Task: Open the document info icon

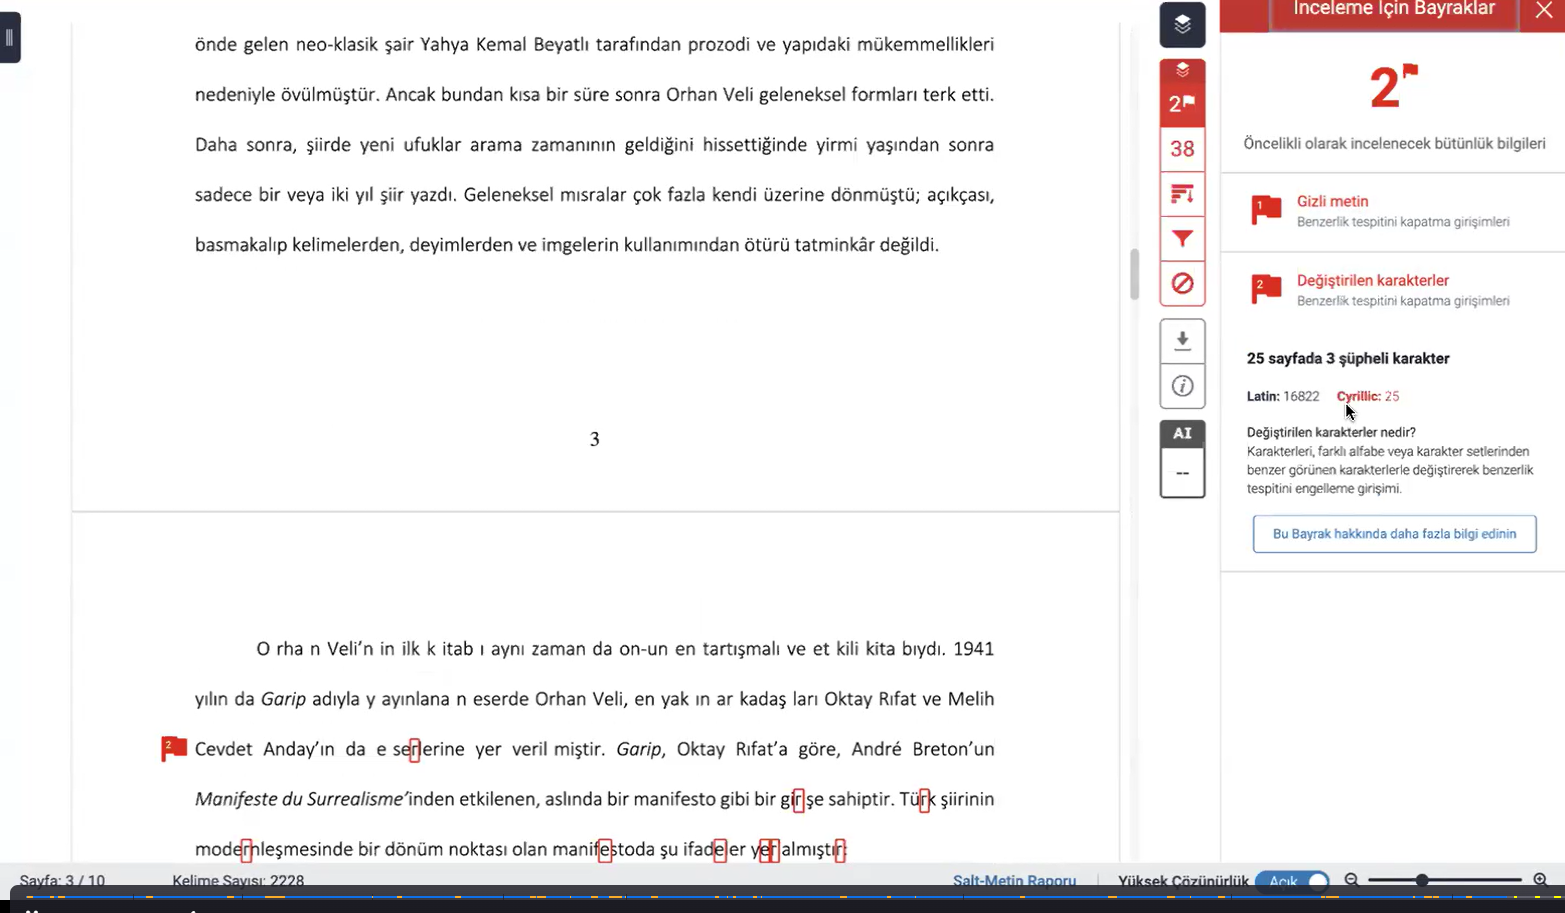Action: (x=1182, y=386)
